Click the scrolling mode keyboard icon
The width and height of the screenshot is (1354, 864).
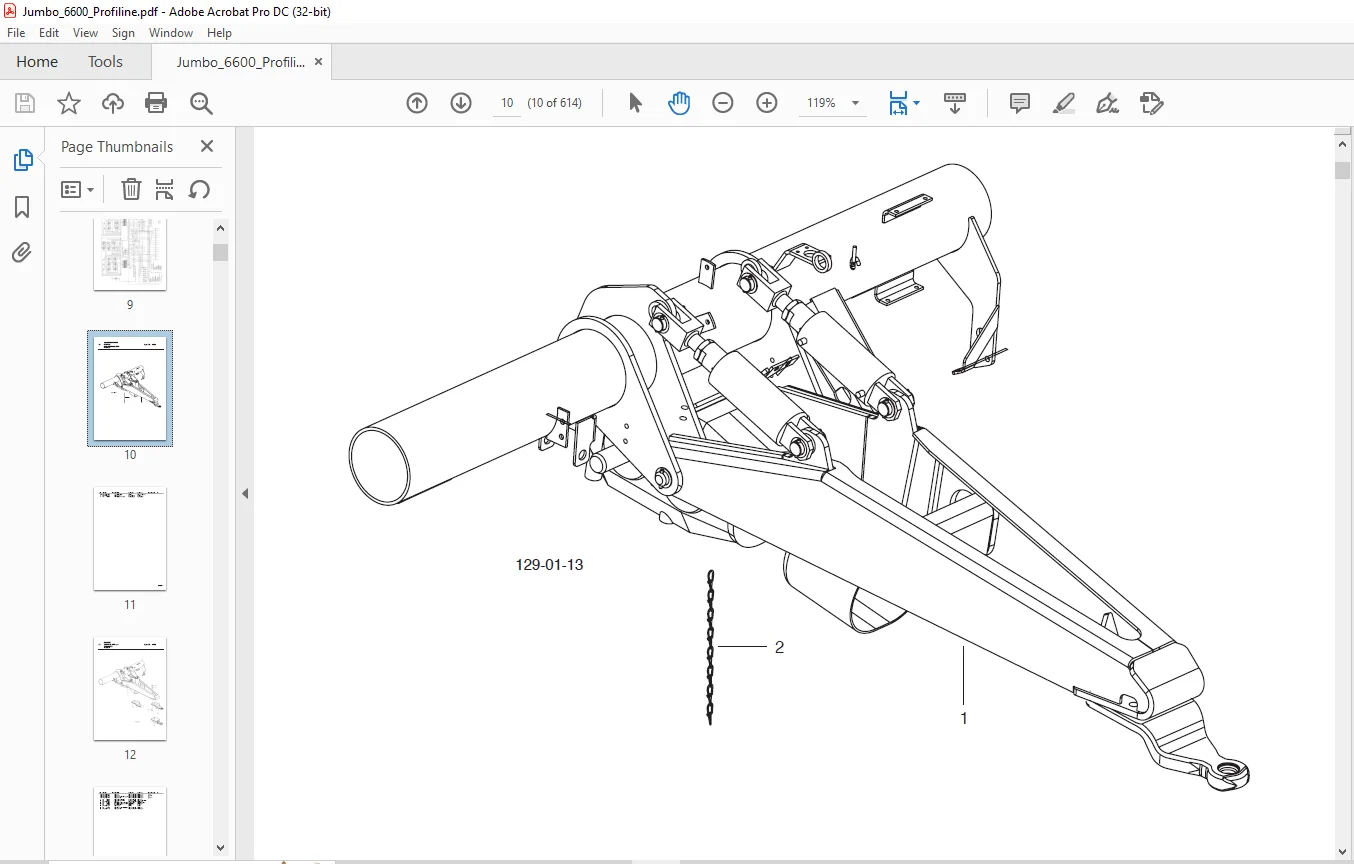tap(955, 103)
